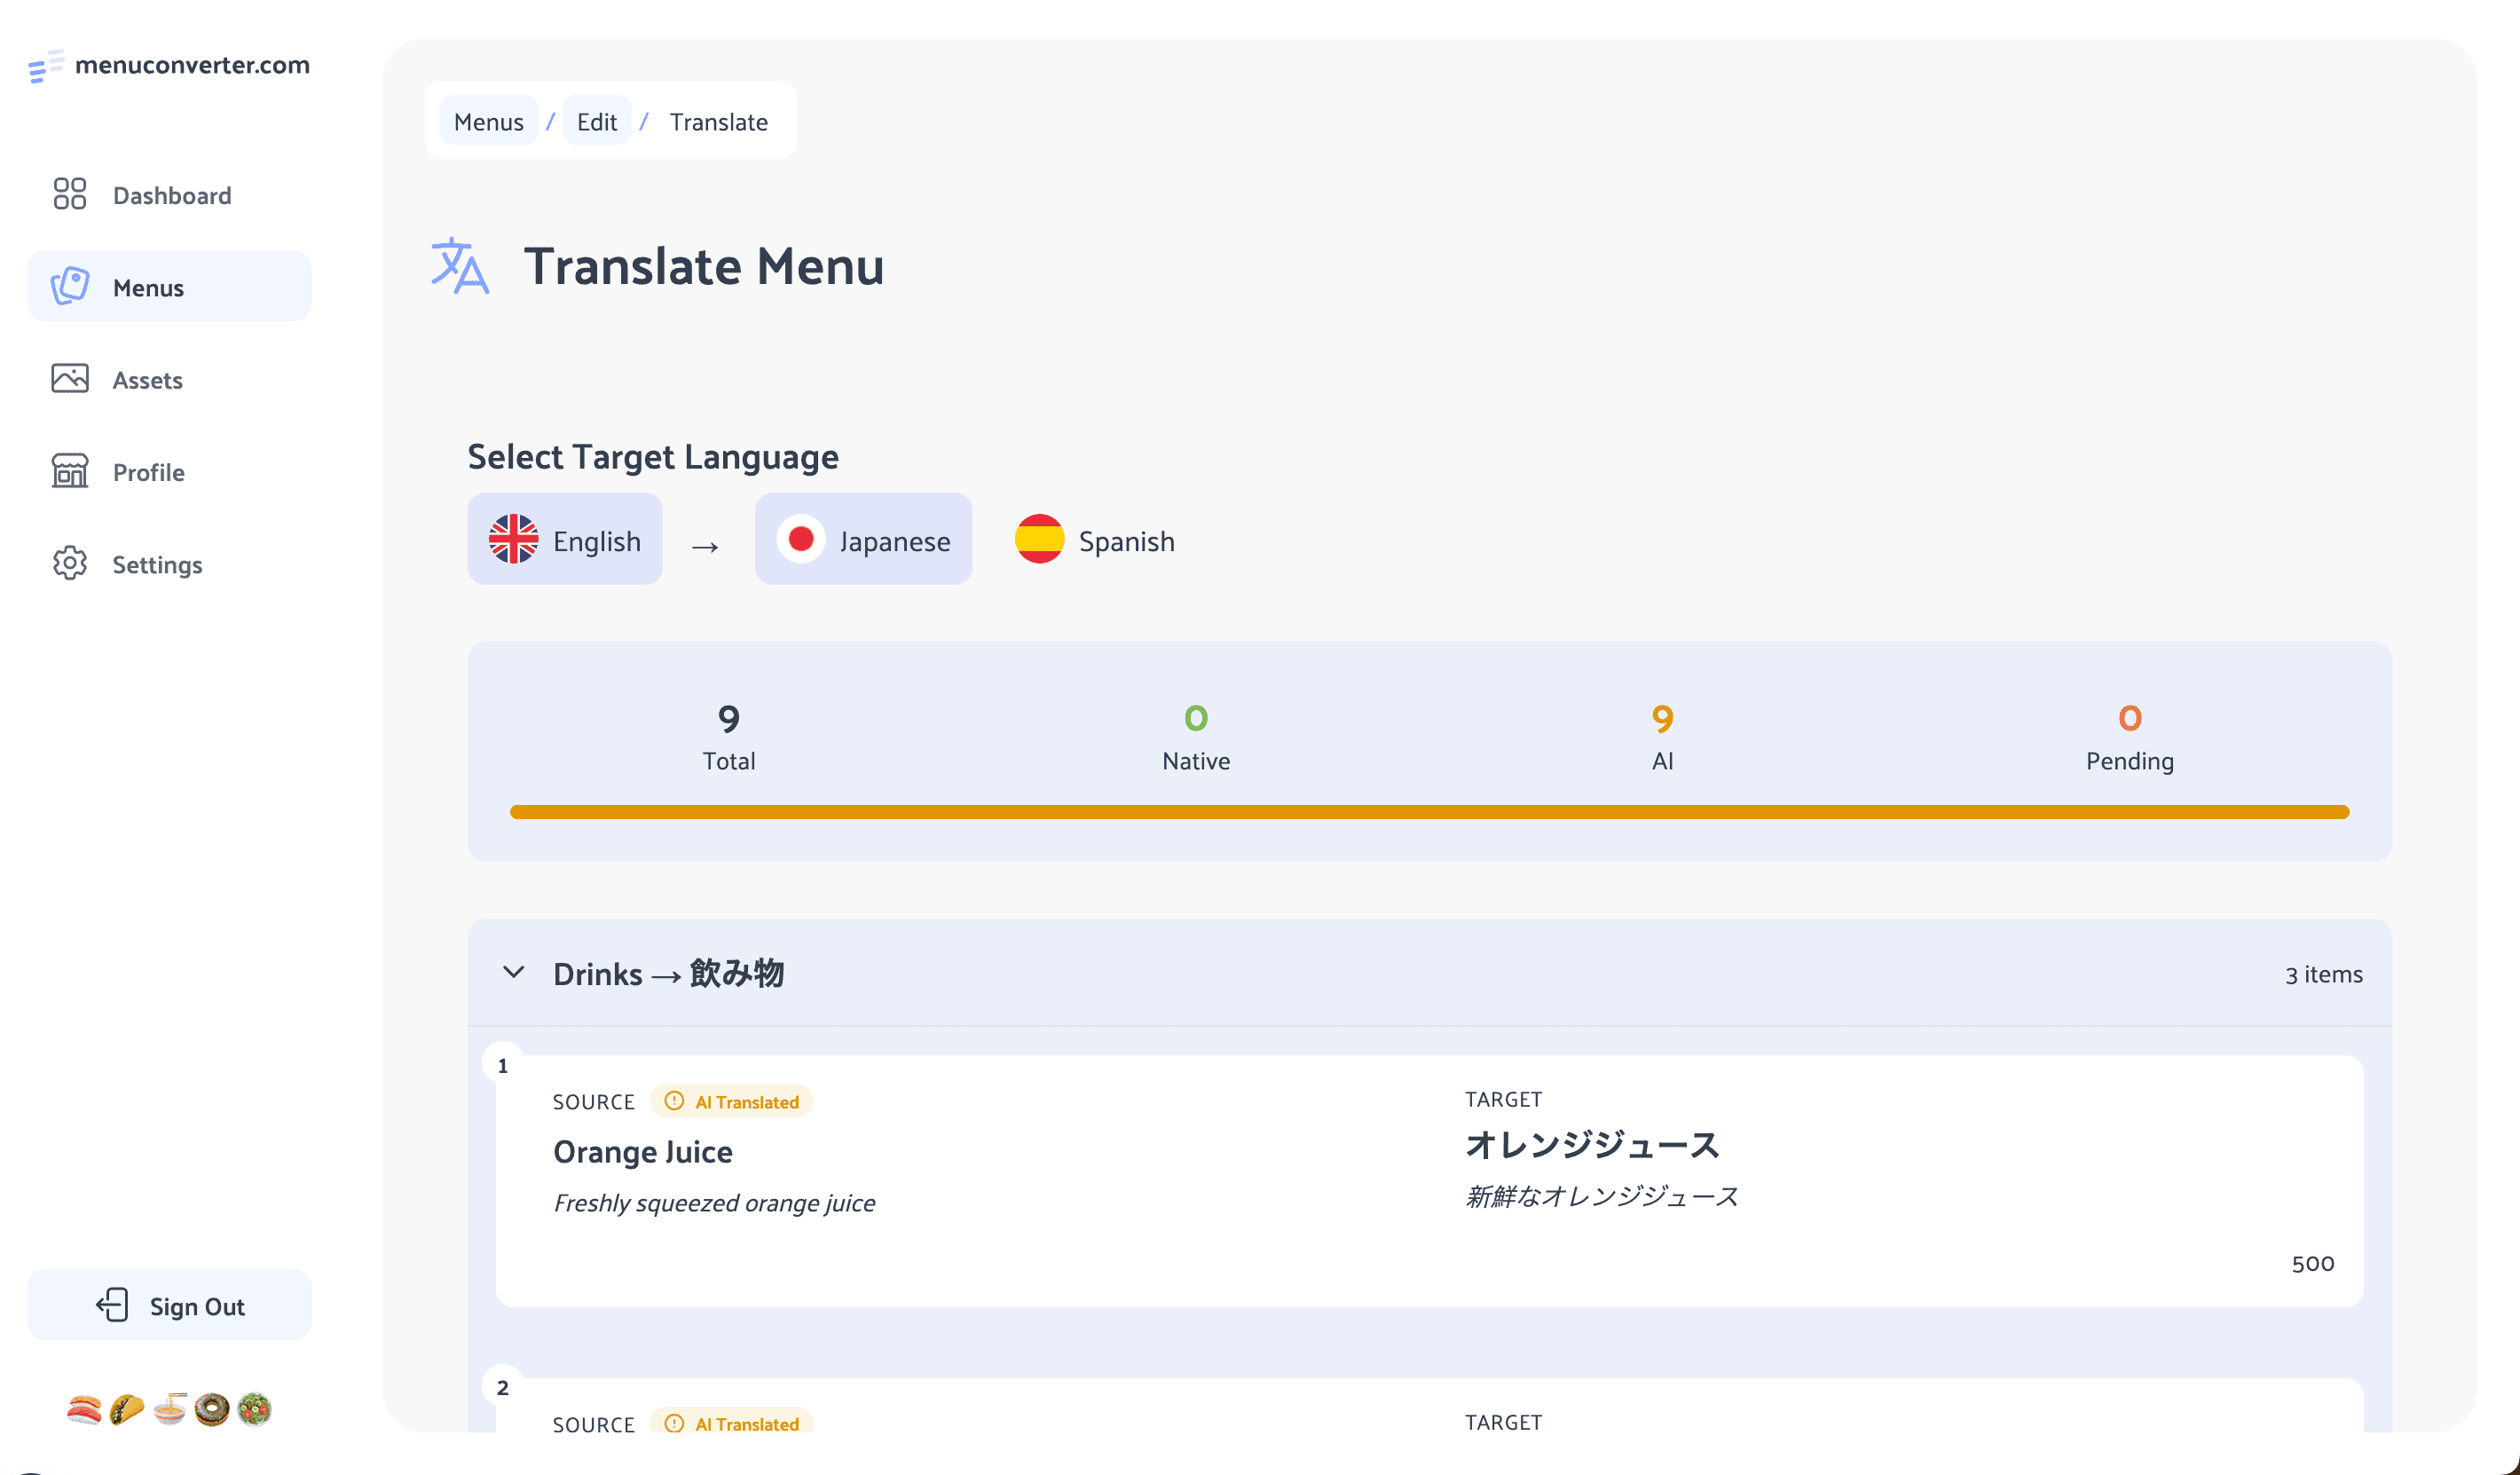Switch to the Edit breadcrumb tab

pyautogui.click(x=597, y=120)
